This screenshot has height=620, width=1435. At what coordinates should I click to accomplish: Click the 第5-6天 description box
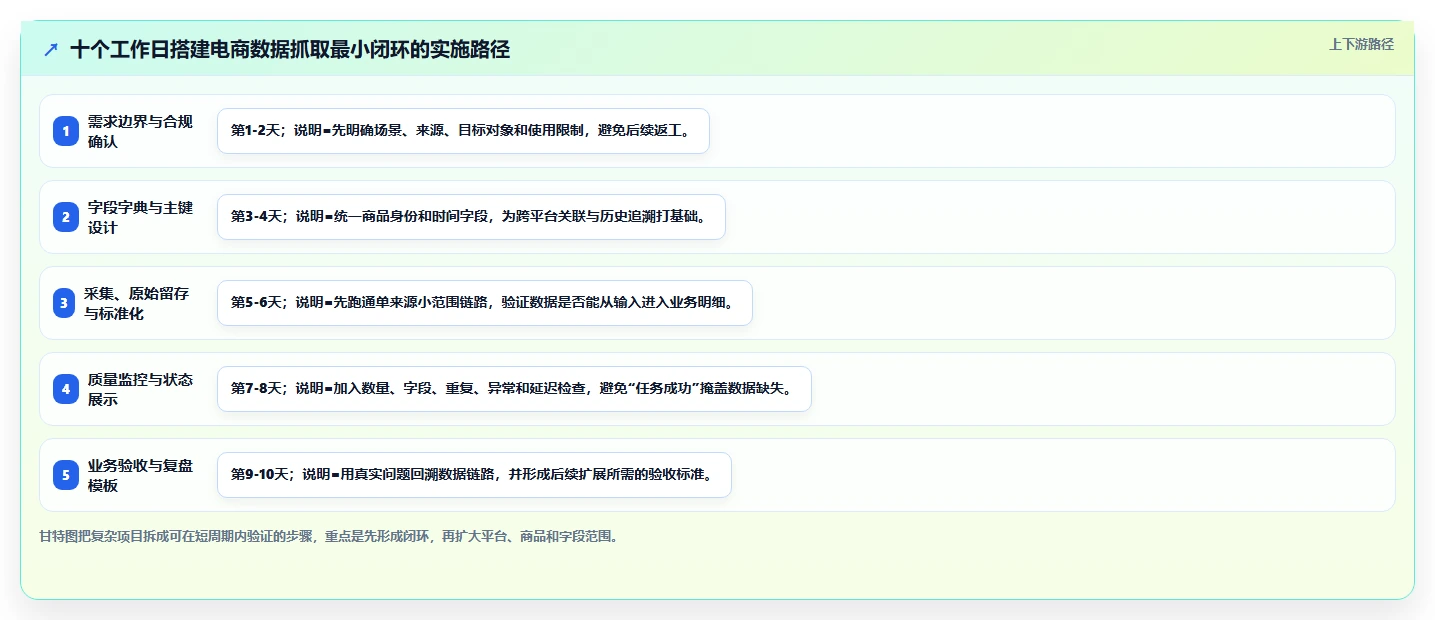484,303
